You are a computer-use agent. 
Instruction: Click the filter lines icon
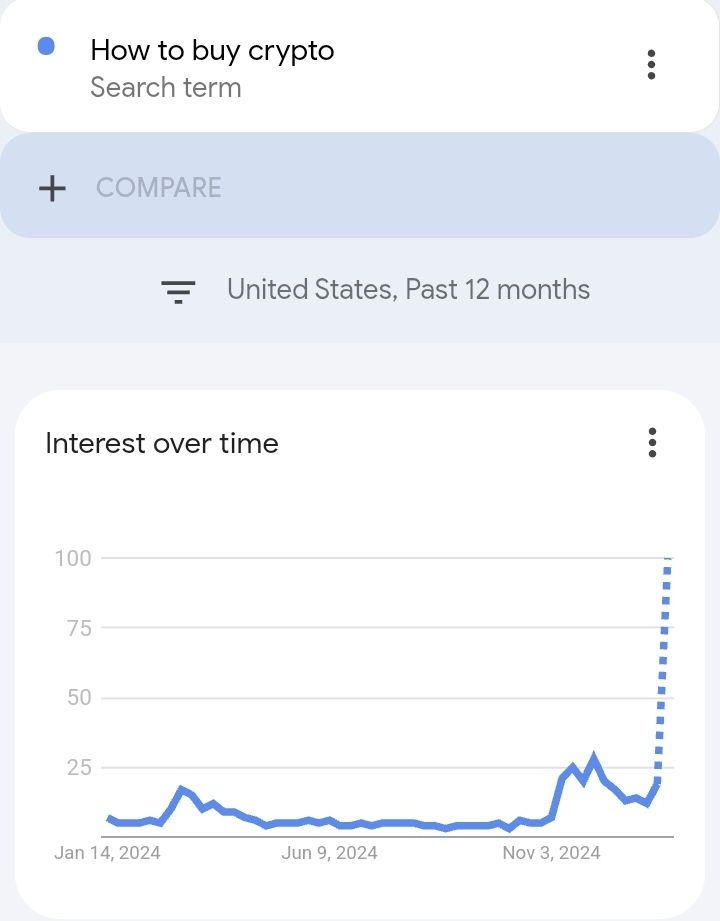pos(178,291)
